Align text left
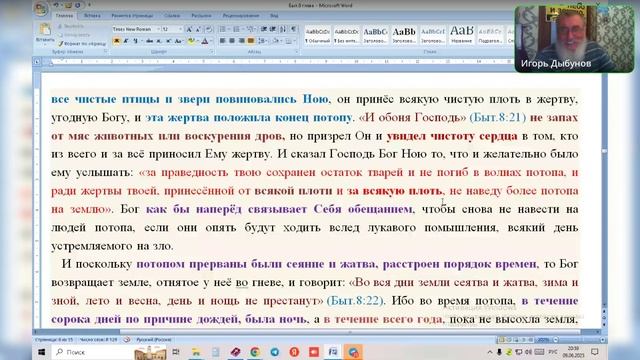The image size is (640, 360). 222,41
